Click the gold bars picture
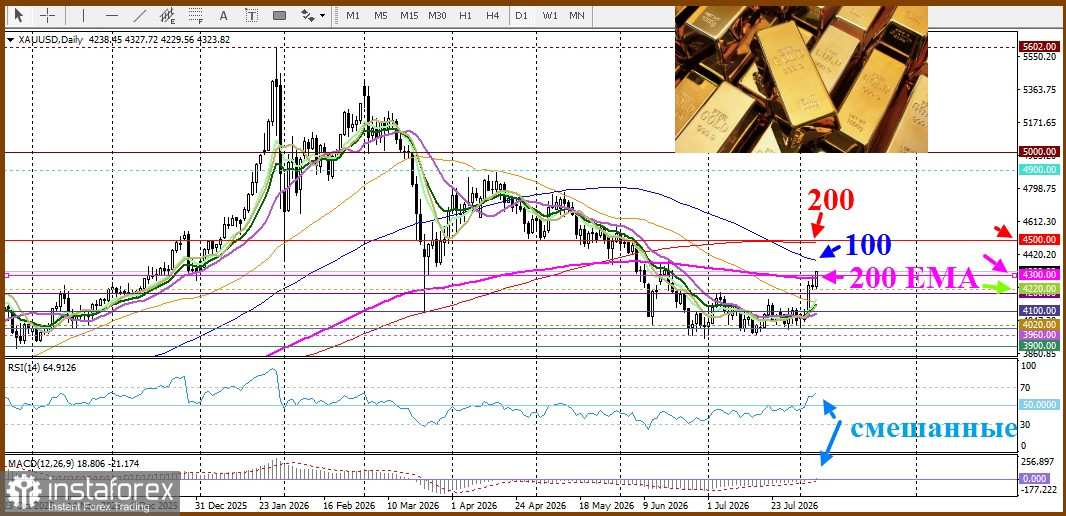This screenshot has width=1066, height=516. (801, 79)
